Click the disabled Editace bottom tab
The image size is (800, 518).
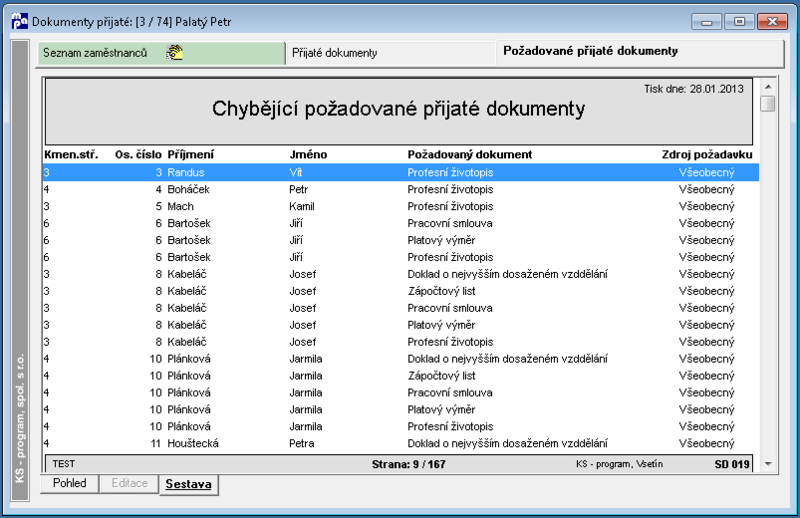pyautogui.click(x=130, y=483)
